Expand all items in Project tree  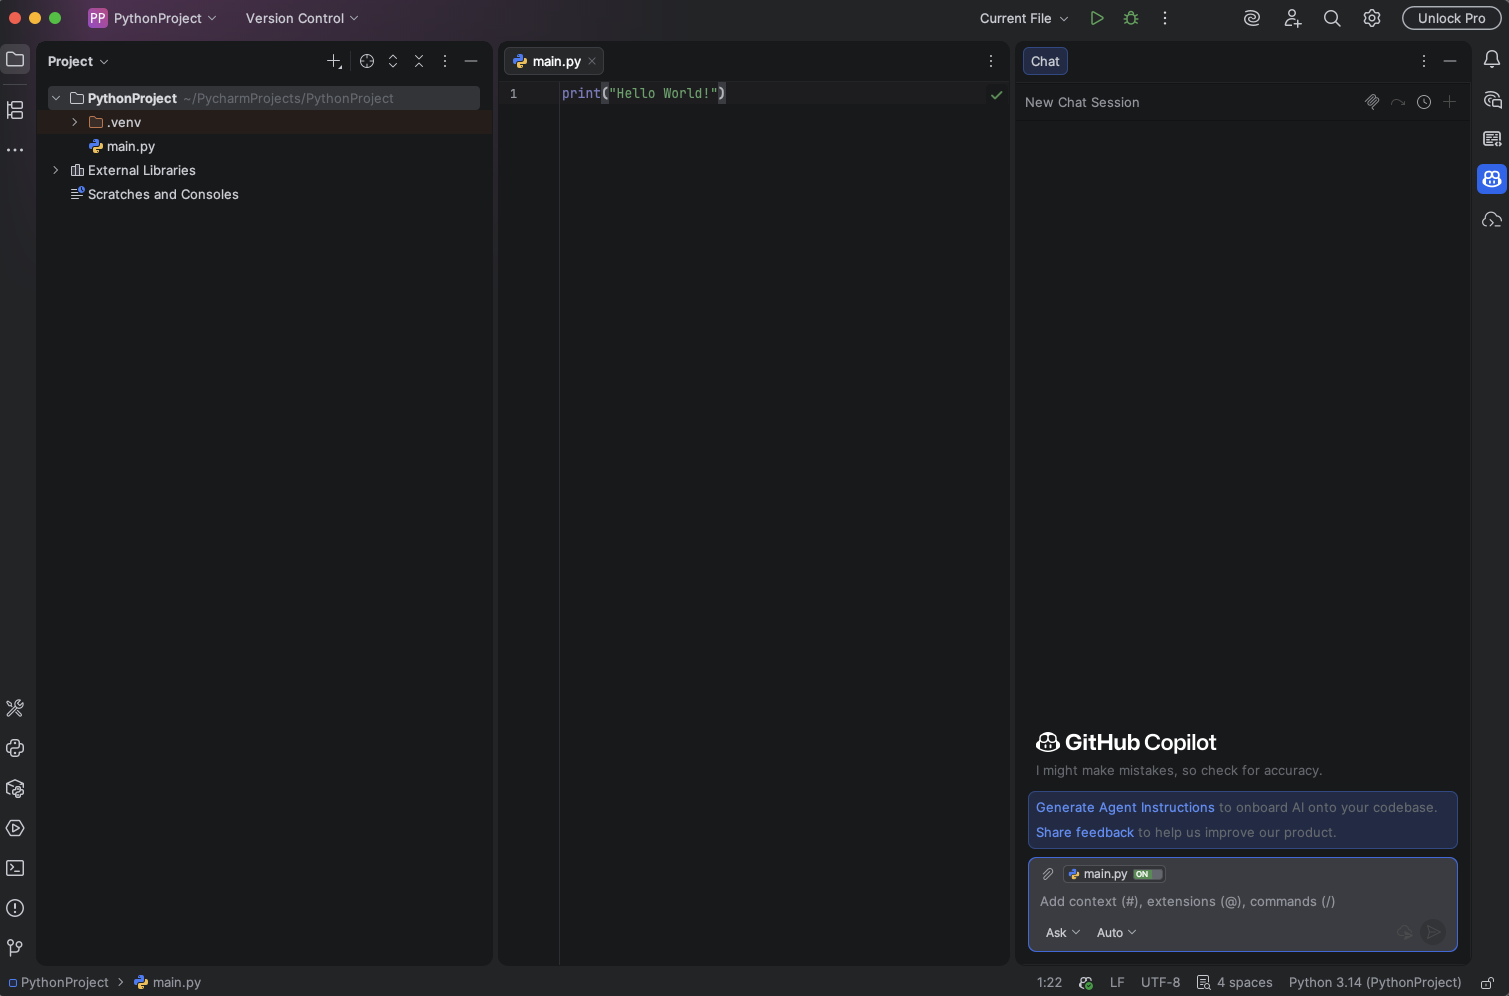pos(393,61)
